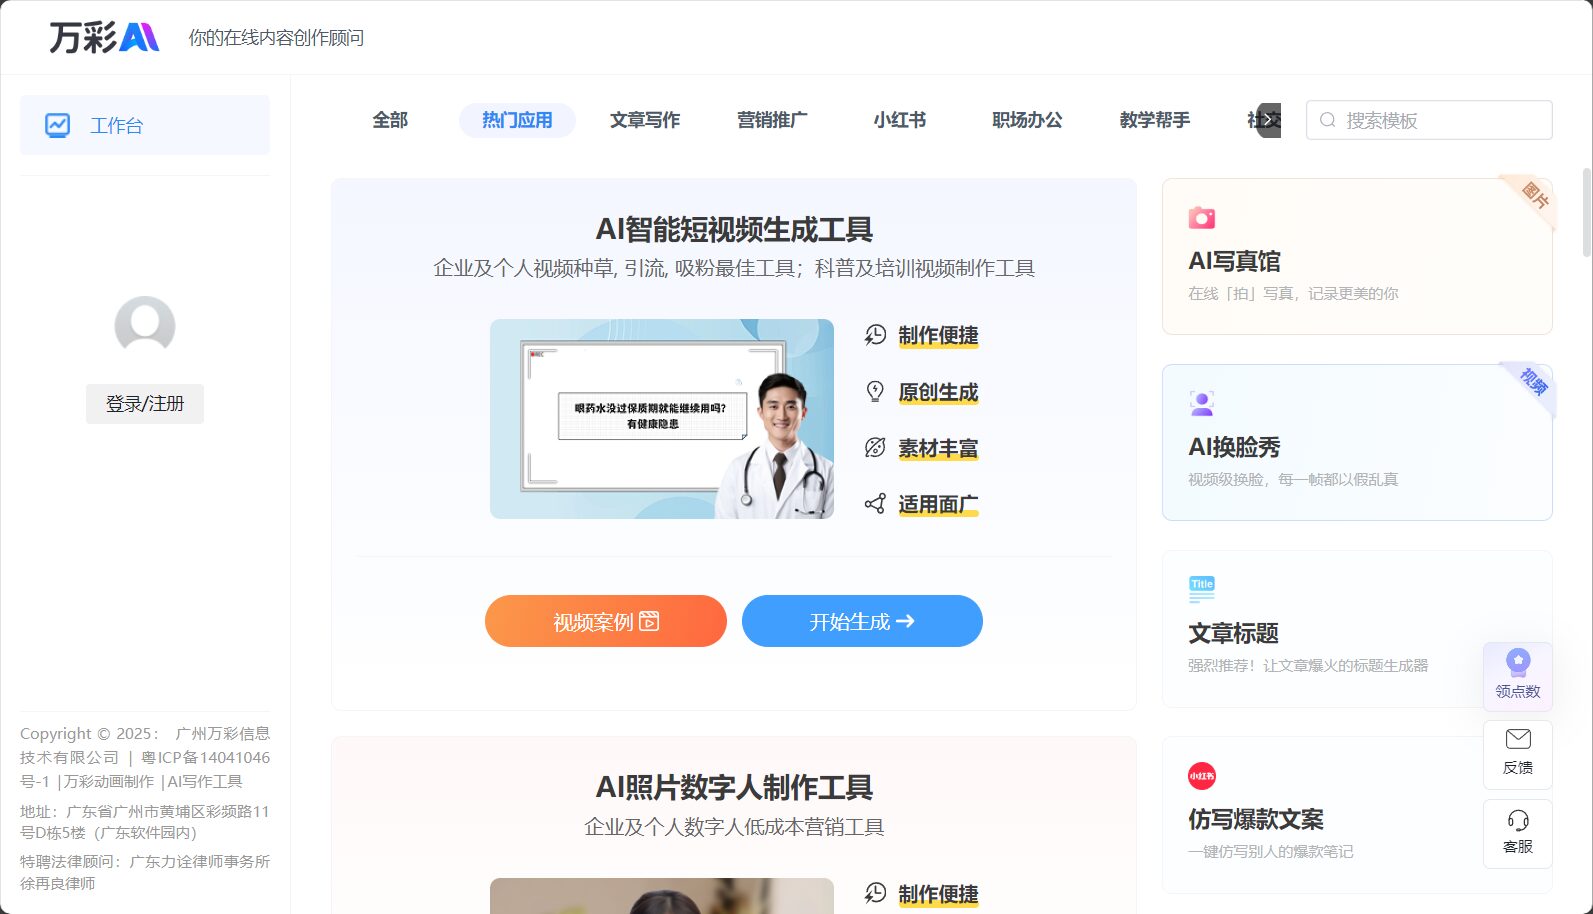Click 制作便捷 icon in digital human card

[875, 893]
